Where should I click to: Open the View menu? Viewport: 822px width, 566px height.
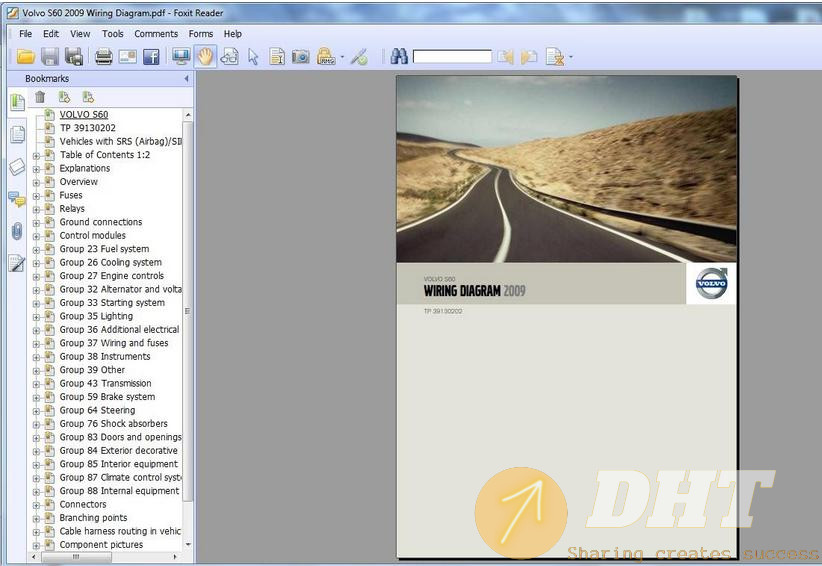click(x=80, y=34)
